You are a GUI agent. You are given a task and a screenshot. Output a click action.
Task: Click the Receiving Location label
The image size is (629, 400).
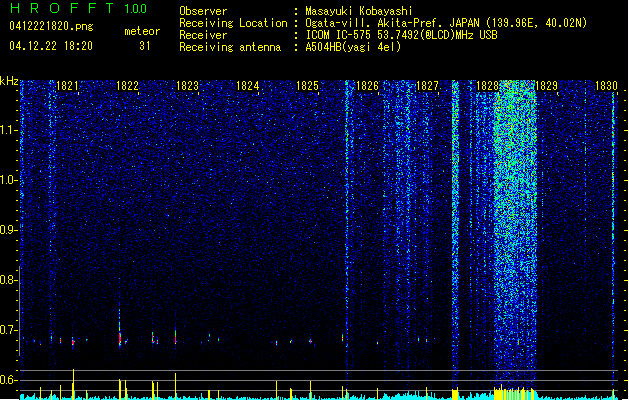(233, 23)
